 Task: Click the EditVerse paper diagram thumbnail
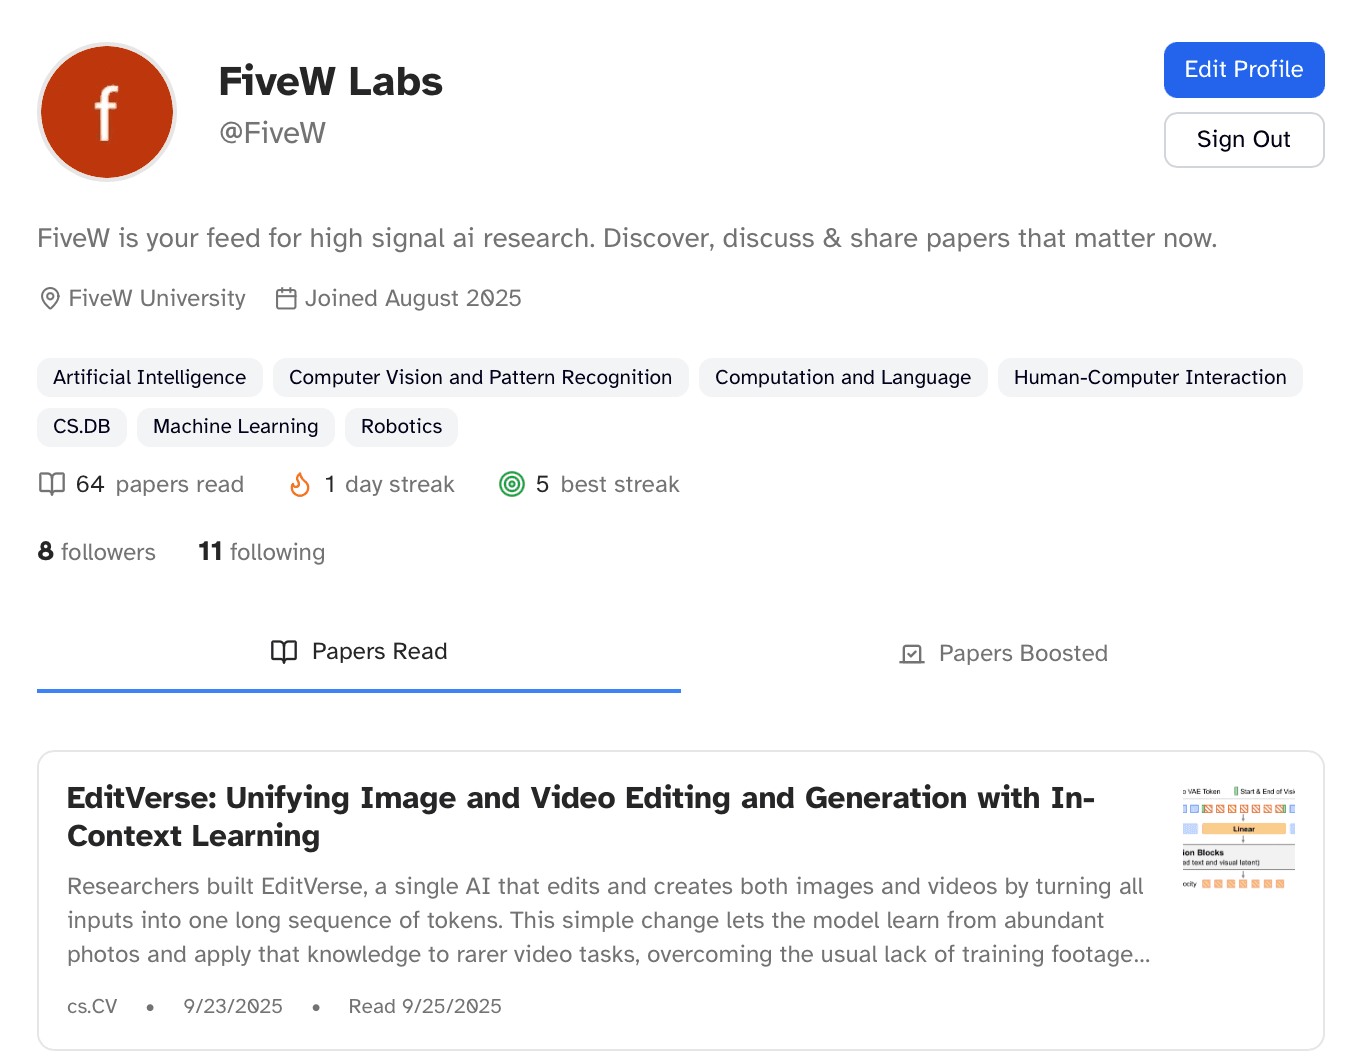(1238, 838)
